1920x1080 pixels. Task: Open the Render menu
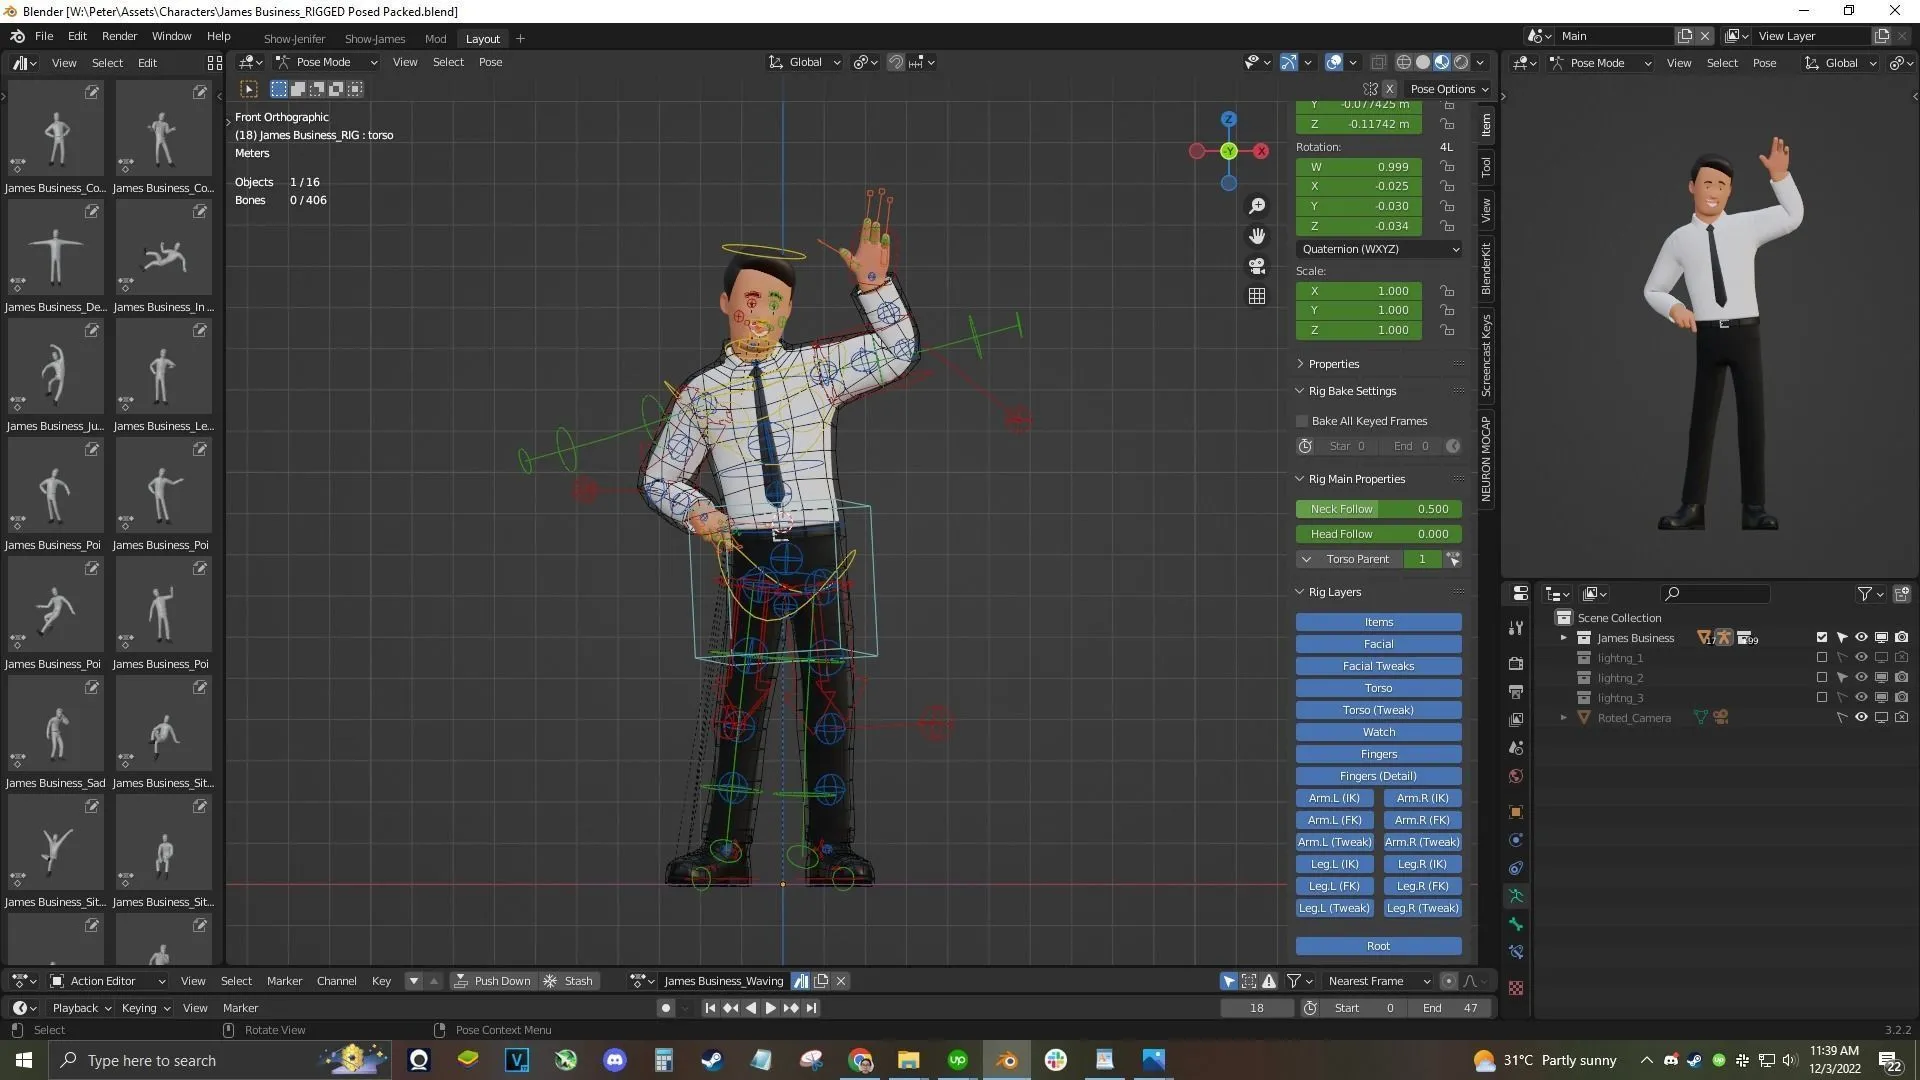[x=119, y=36]
